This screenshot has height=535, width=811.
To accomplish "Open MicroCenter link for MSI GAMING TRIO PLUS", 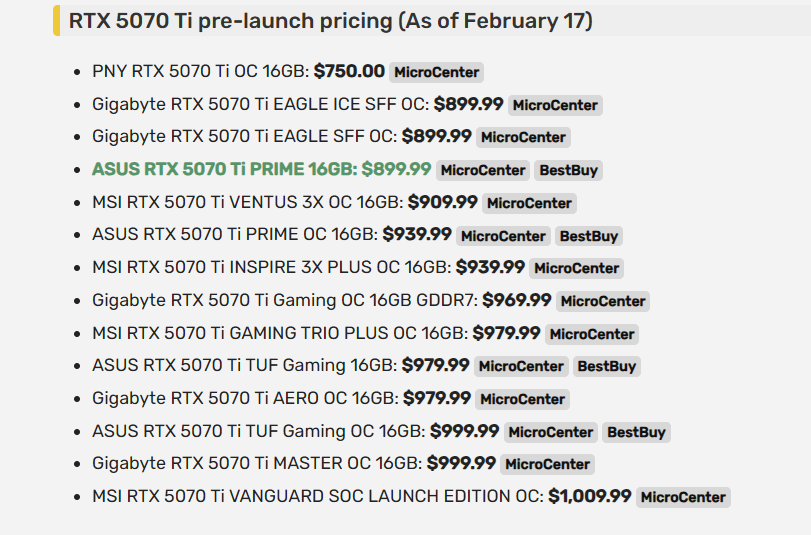I will (x=592, y=334).
